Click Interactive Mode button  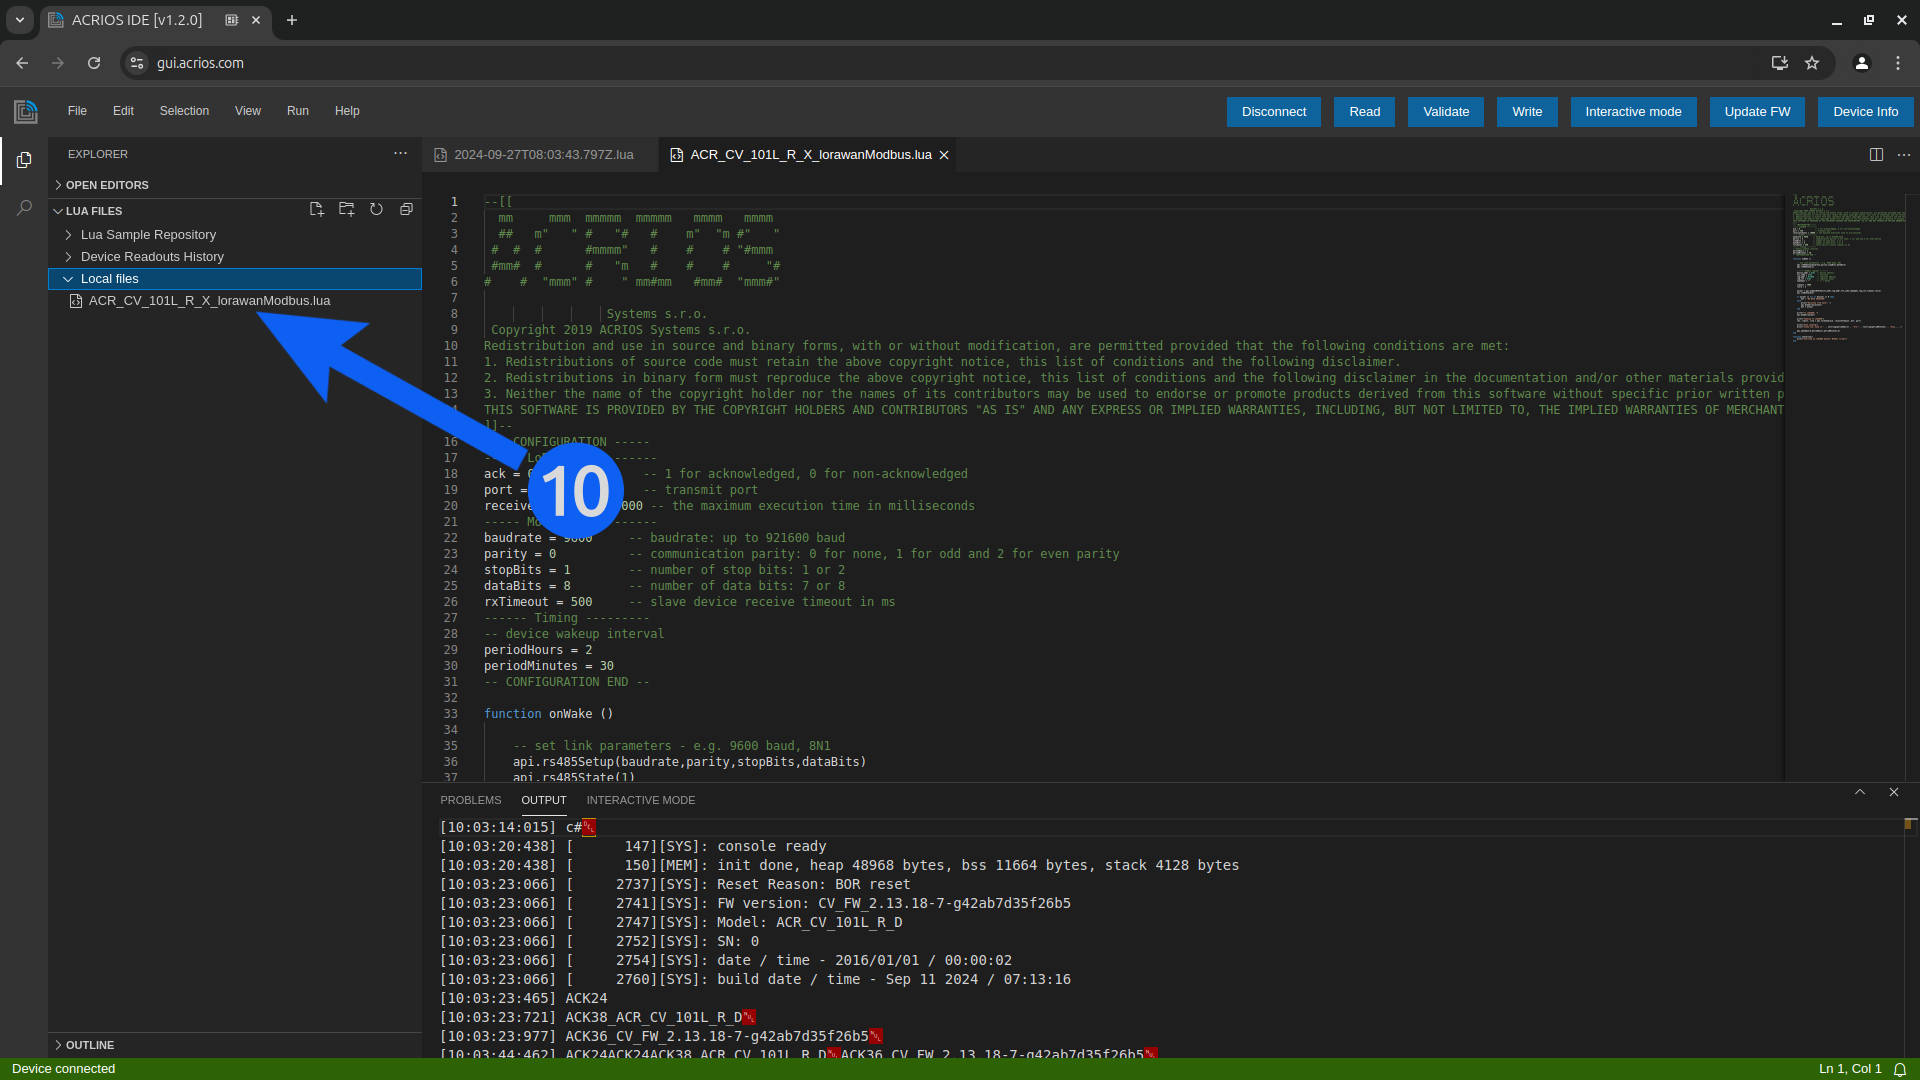(x=1633, y=111)
